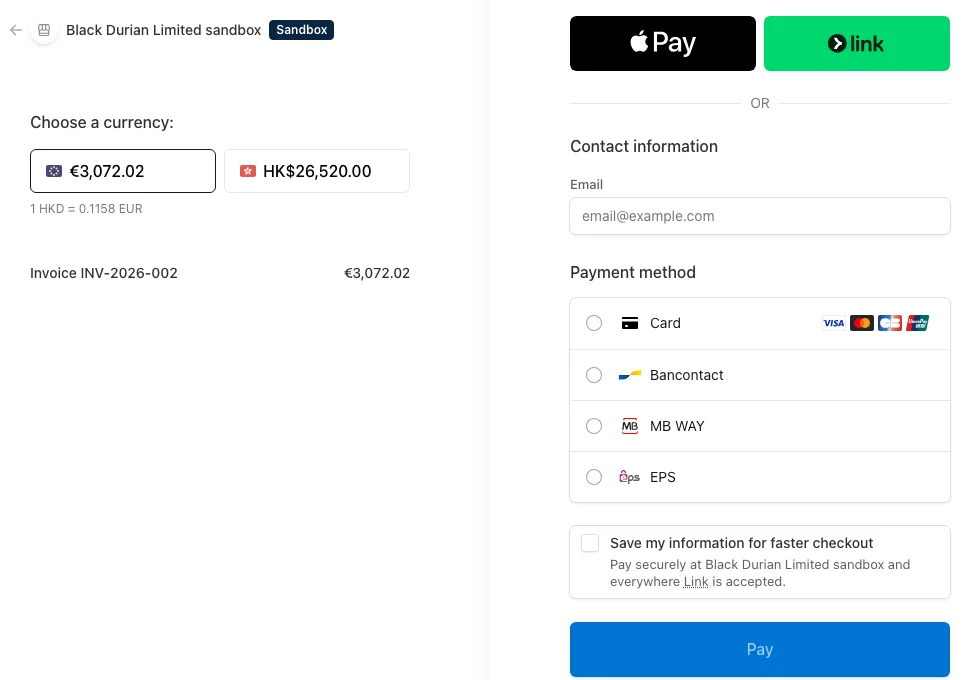Click the UnionPay logo icon
The image size is (970, 680).
click(917, 323)
